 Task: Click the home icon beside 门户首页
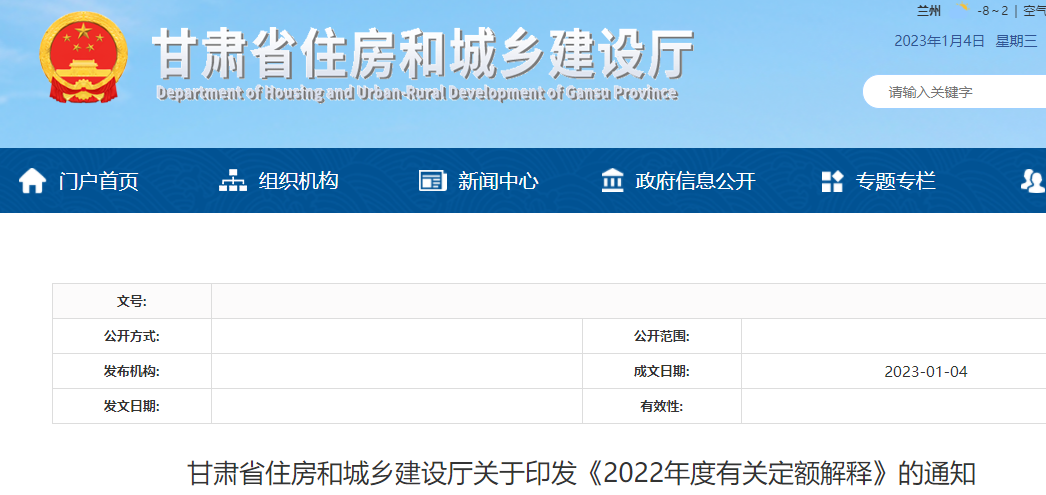pos(32,181)
